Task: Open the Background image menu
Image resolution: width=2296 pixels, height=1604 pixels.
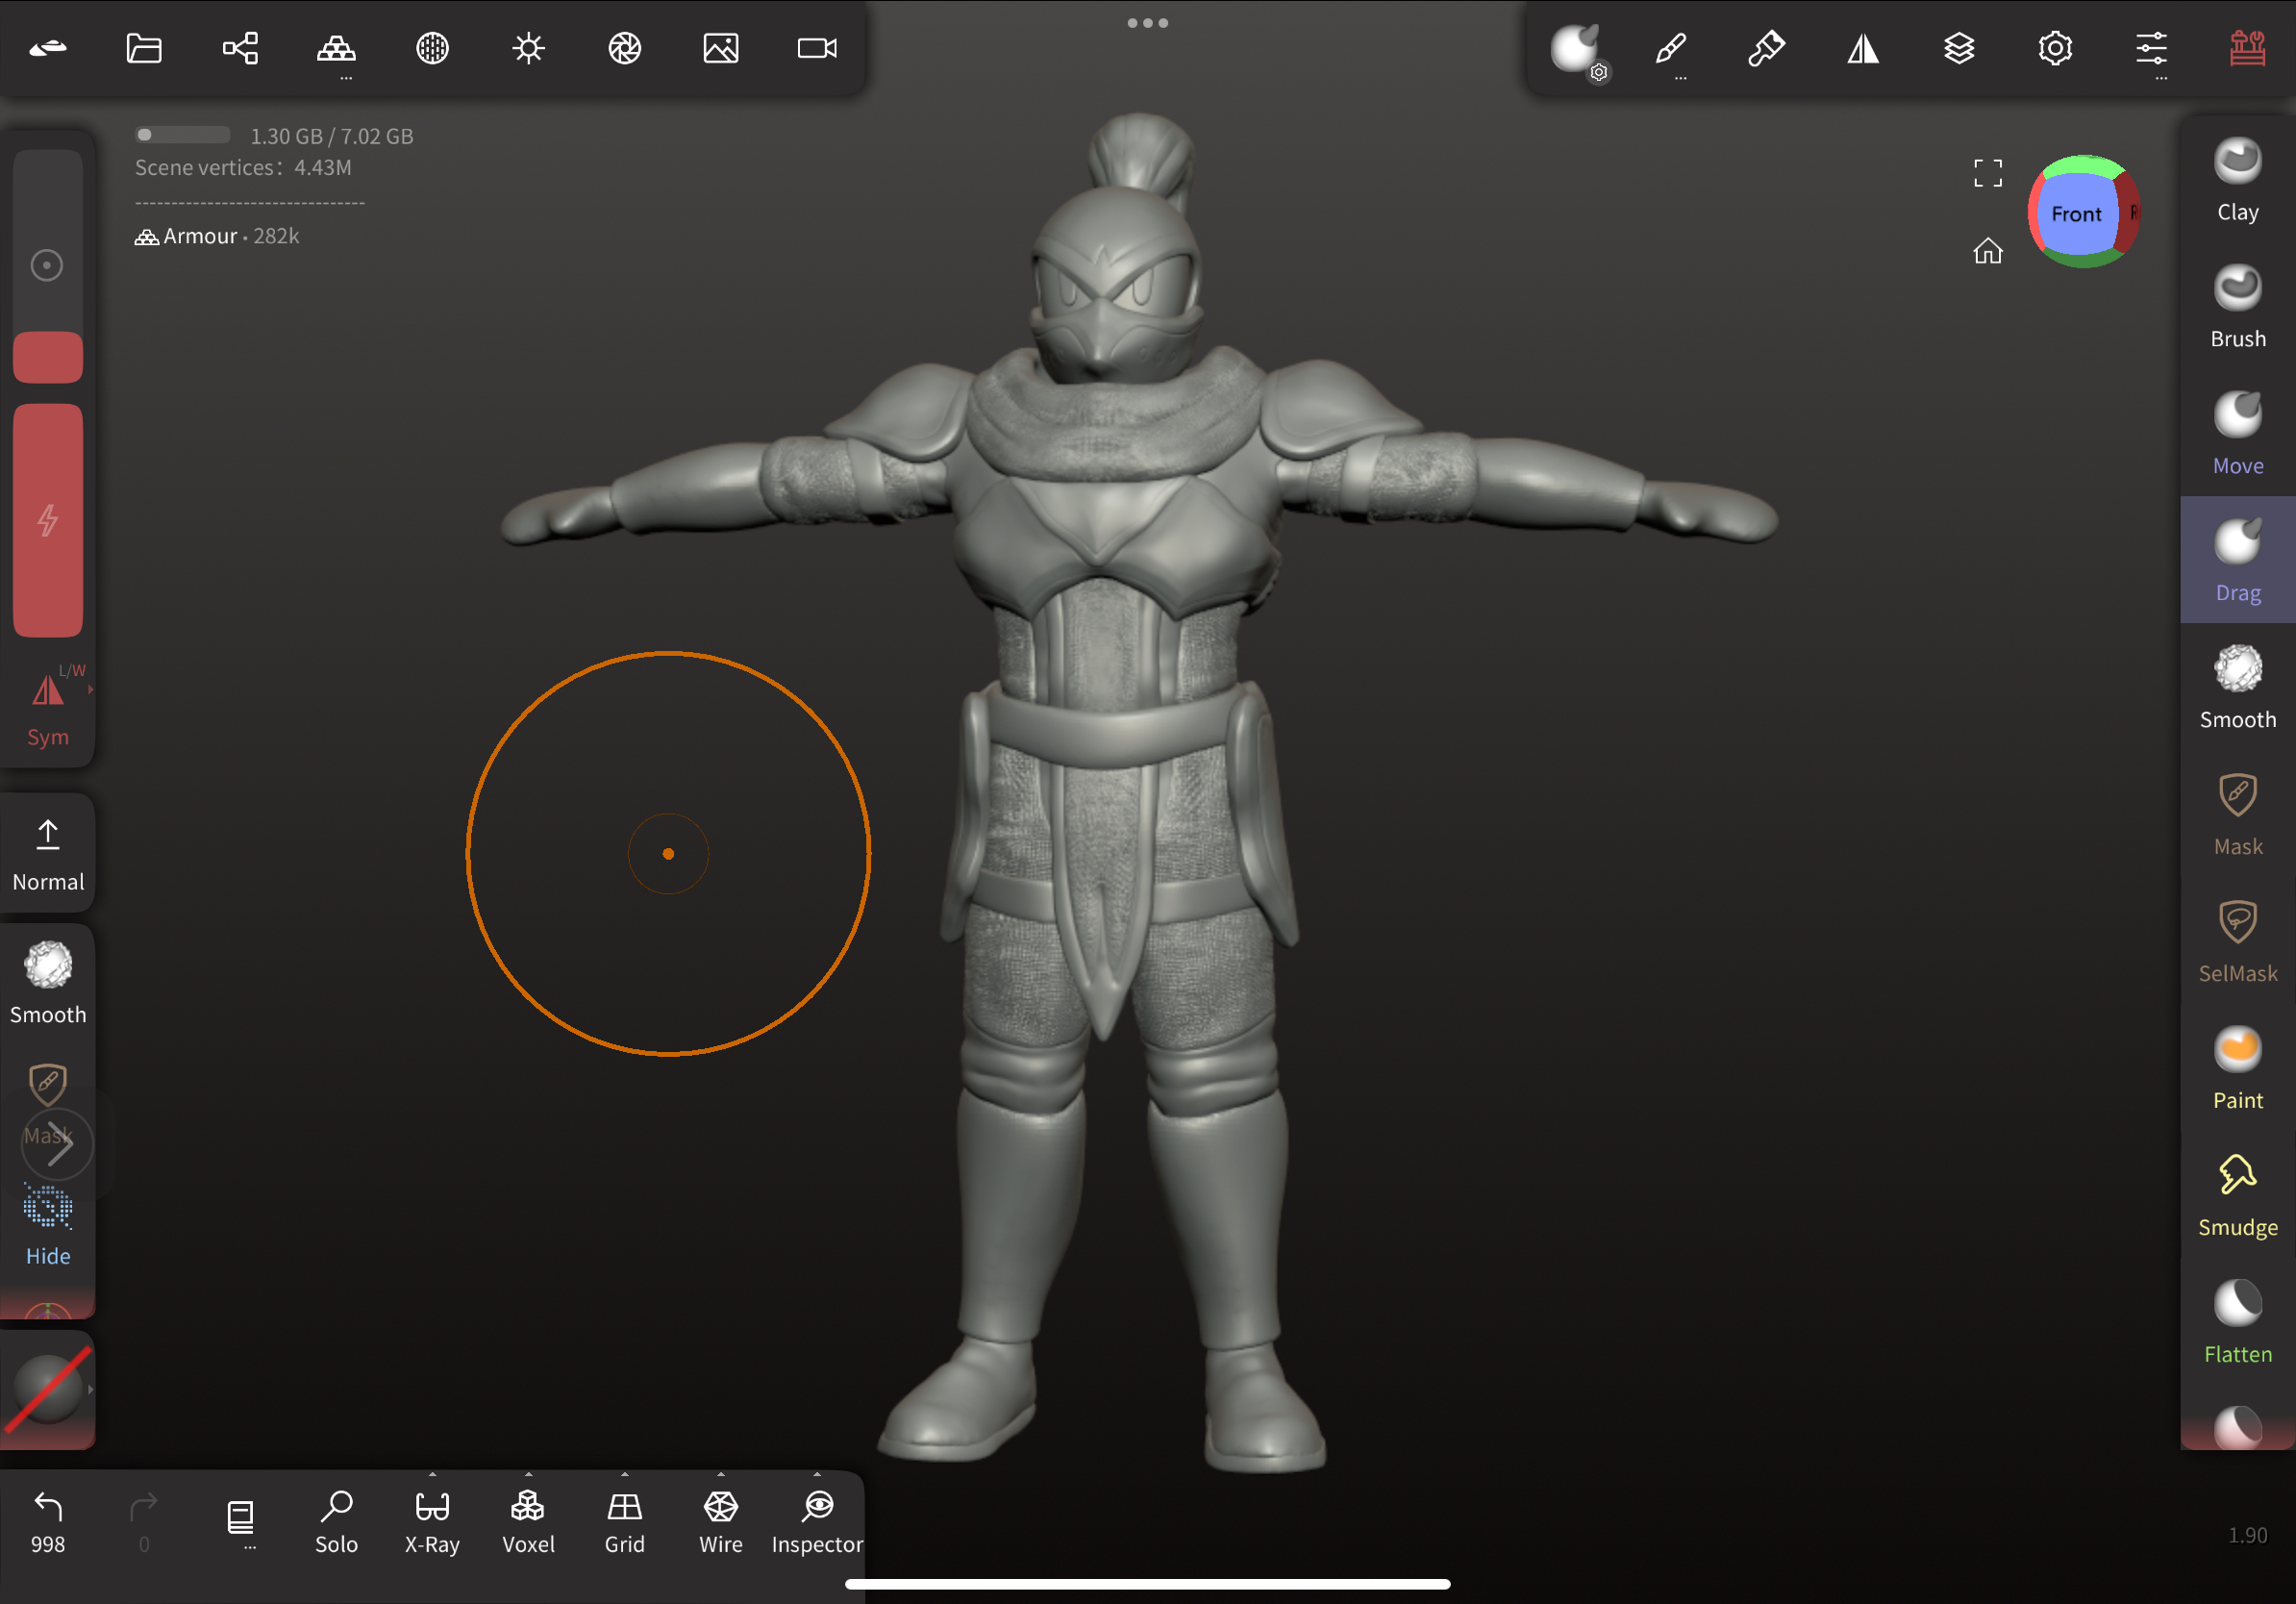Action: [720, 48]
